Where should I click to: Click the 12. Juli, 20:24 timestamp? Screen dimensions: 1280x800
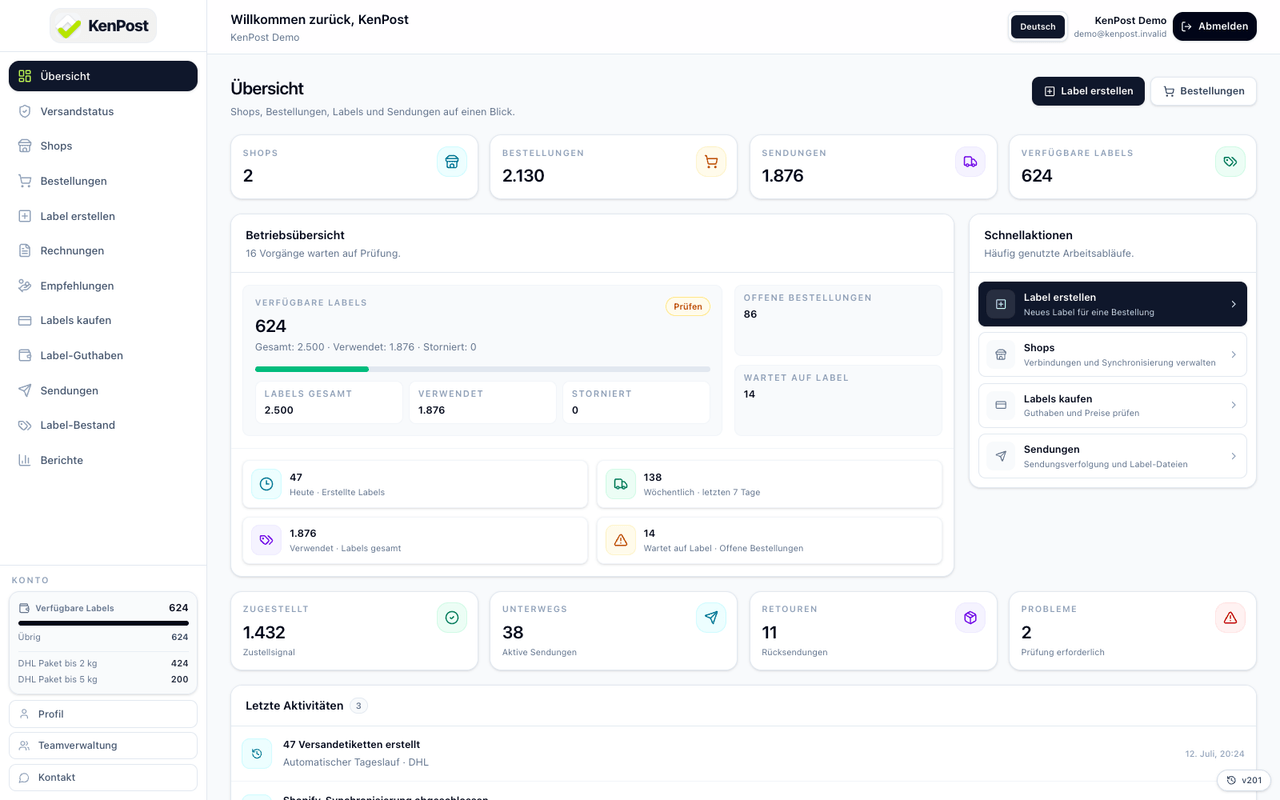[1215, 754]
